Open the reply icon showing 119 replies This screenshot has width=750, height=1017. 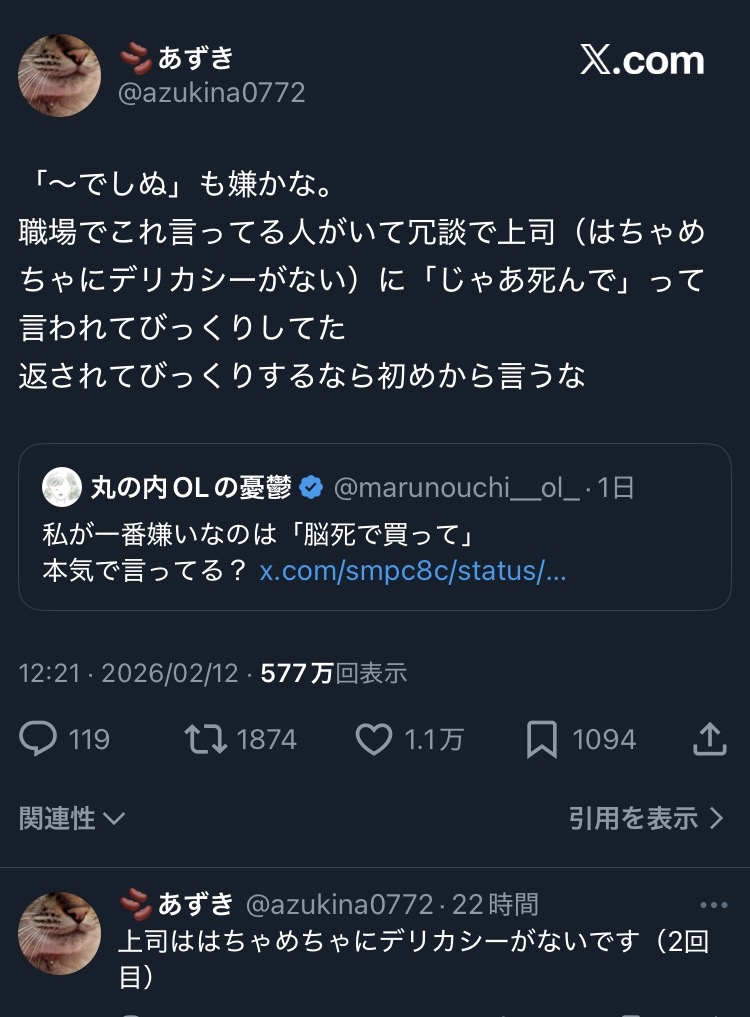pos(39,739)
